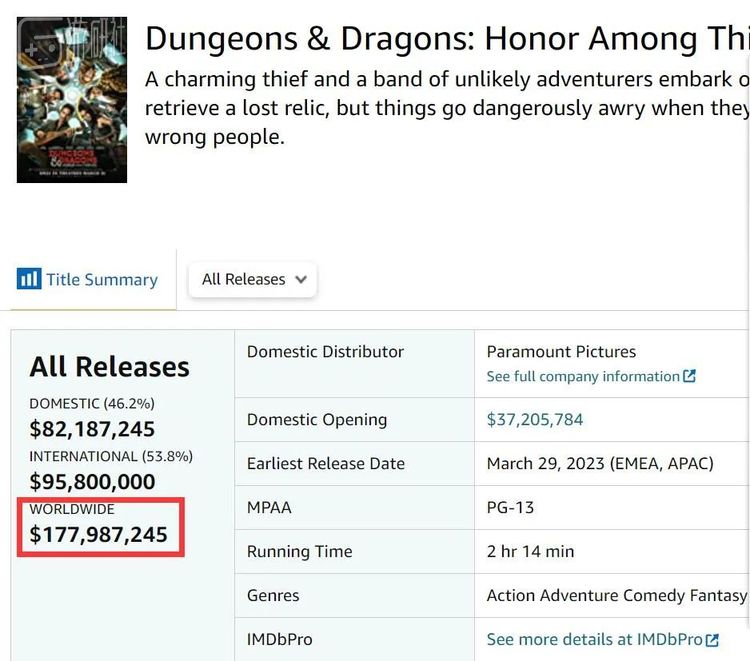The width and height of the screenshot is (750, 661).
Task: Open the All Releases dropdown
Action: tap(253, 280)
